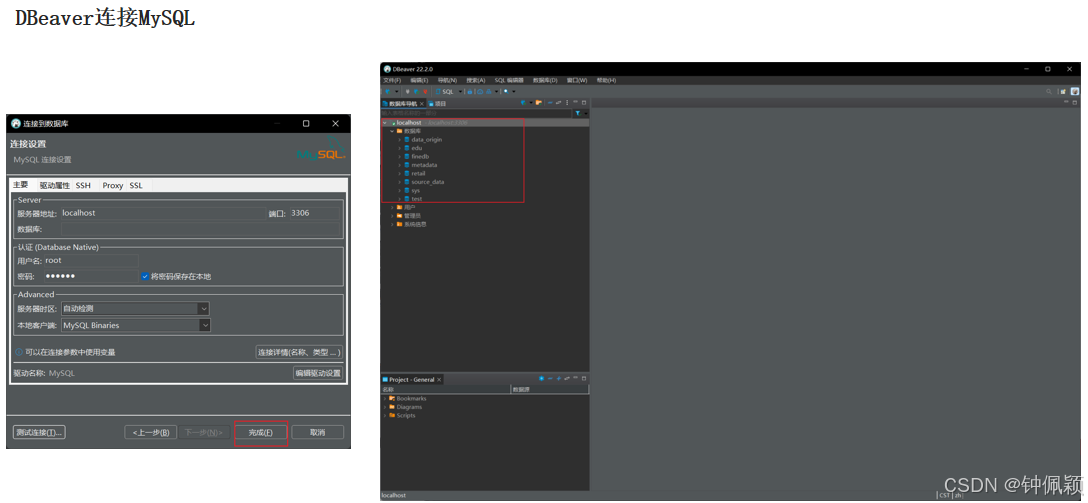
Task: Click the <上一步(B) button
Action: tap(151, 432)
